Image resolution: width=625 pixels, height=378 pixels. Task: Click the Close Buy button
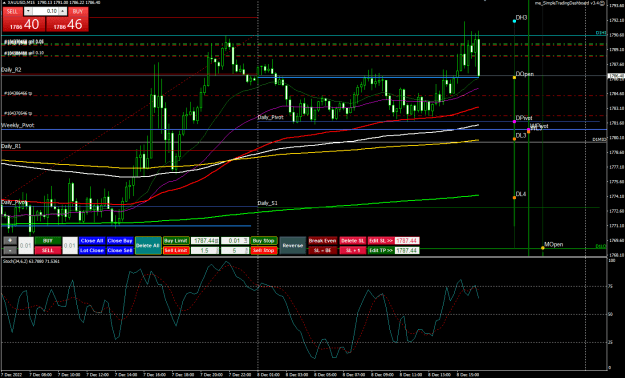120,241
